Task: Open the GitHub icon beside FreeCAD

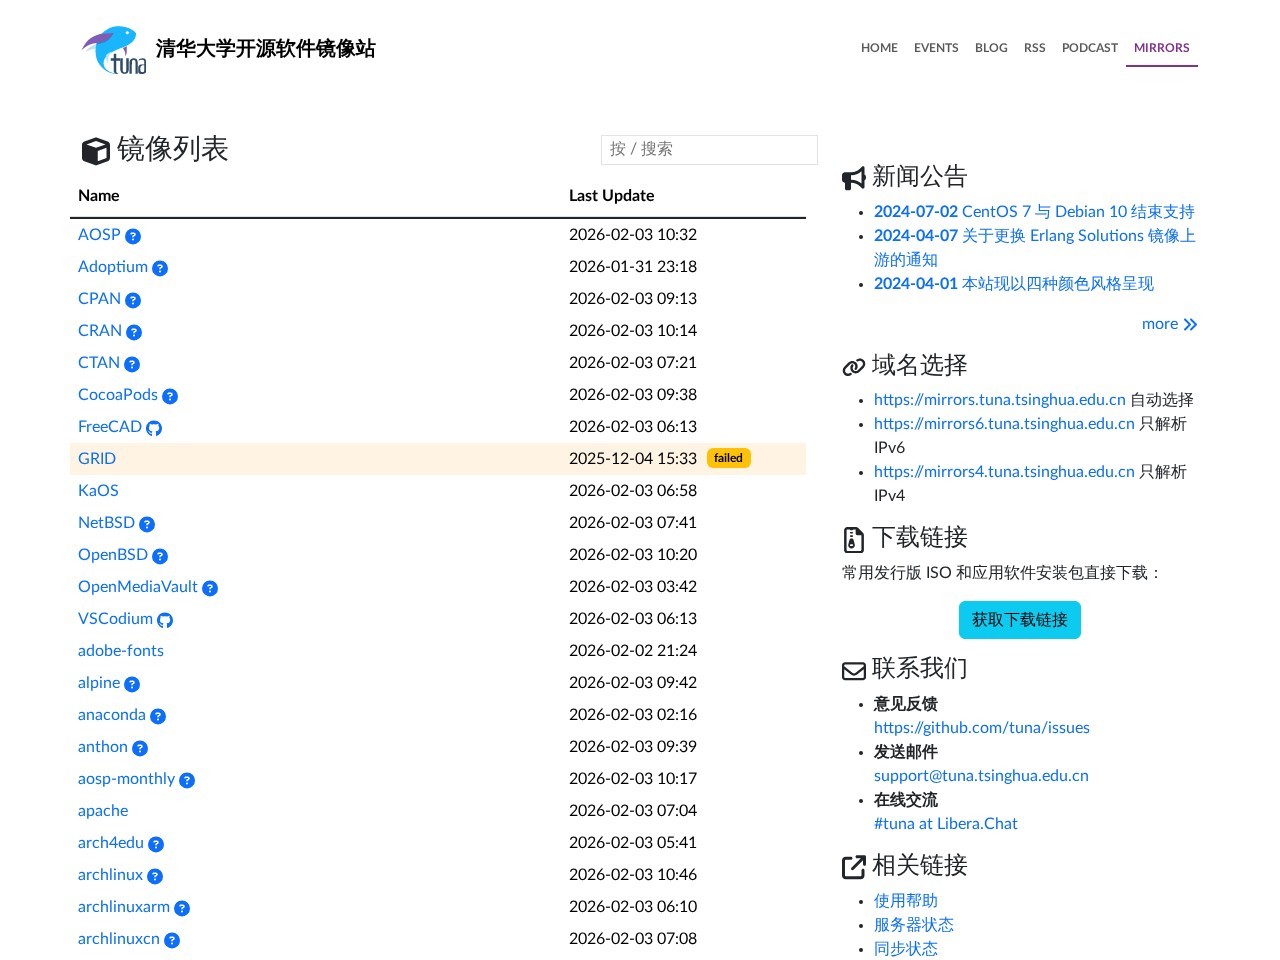Action: tap(154, 427)
